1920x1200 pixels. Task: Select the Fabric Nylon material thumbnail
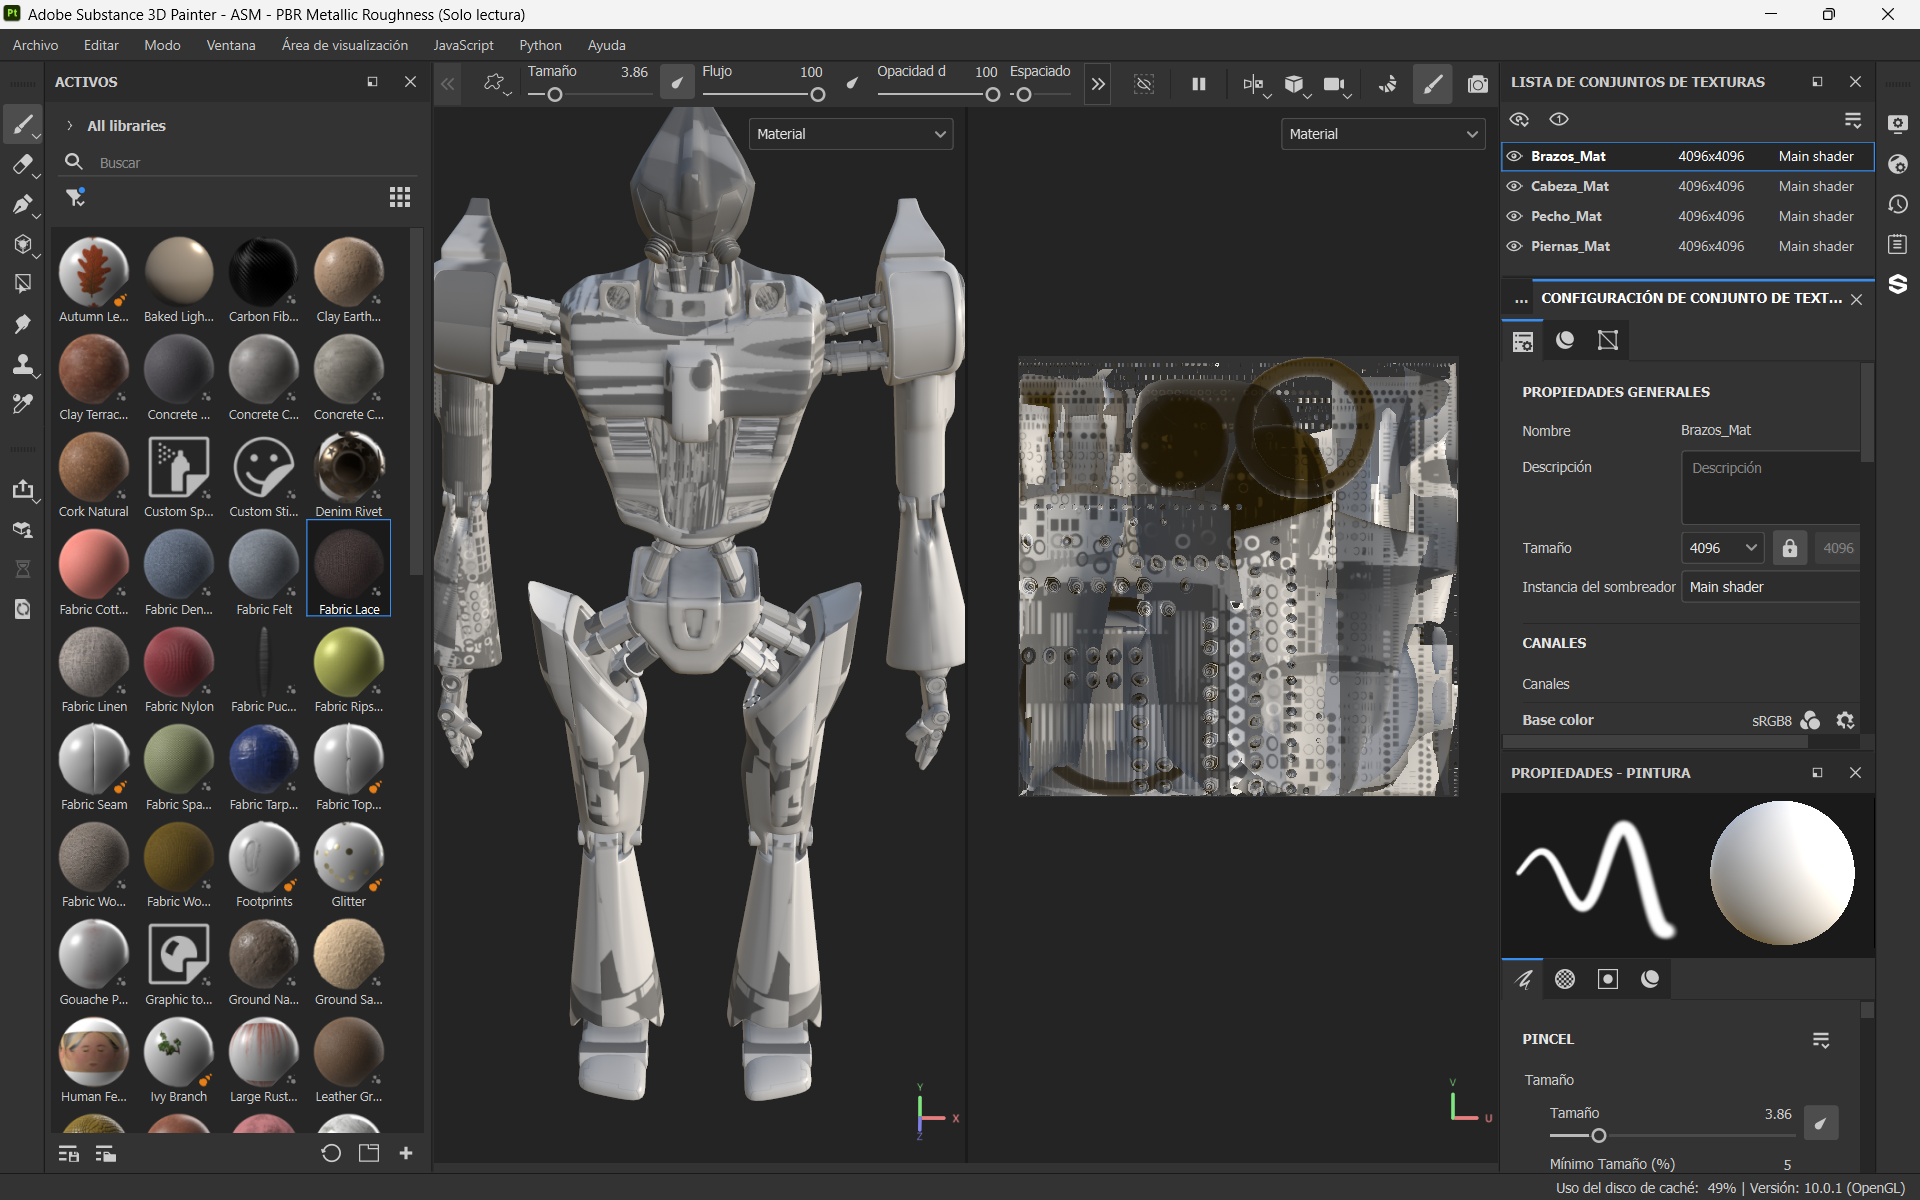click(x=179, y=663)
